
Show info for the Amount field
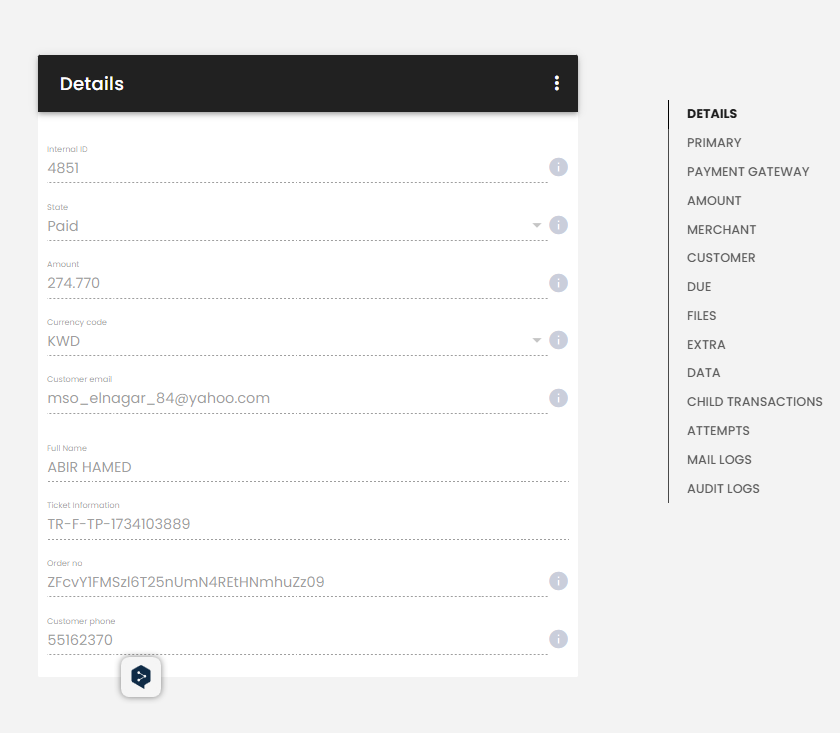tap(558, 283)
